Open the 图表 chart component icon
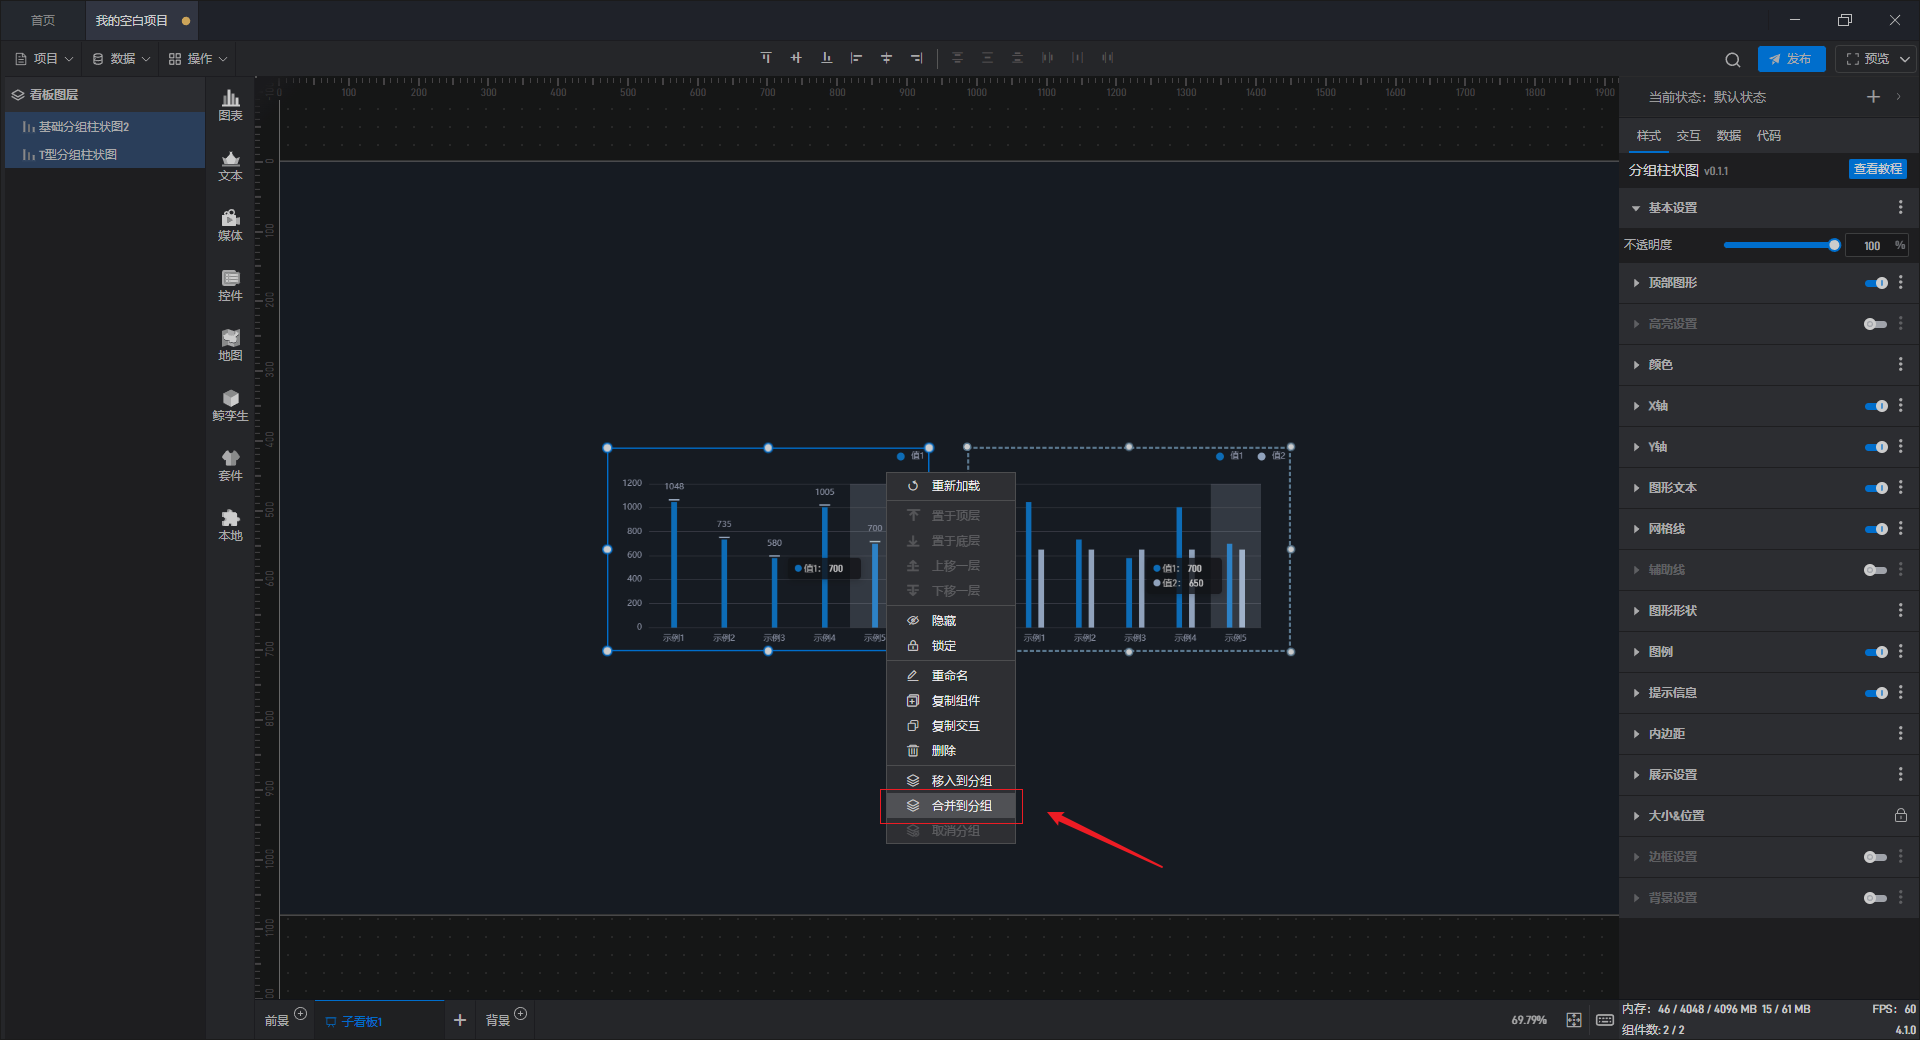1920x1040 pixels. click(230, 104)
